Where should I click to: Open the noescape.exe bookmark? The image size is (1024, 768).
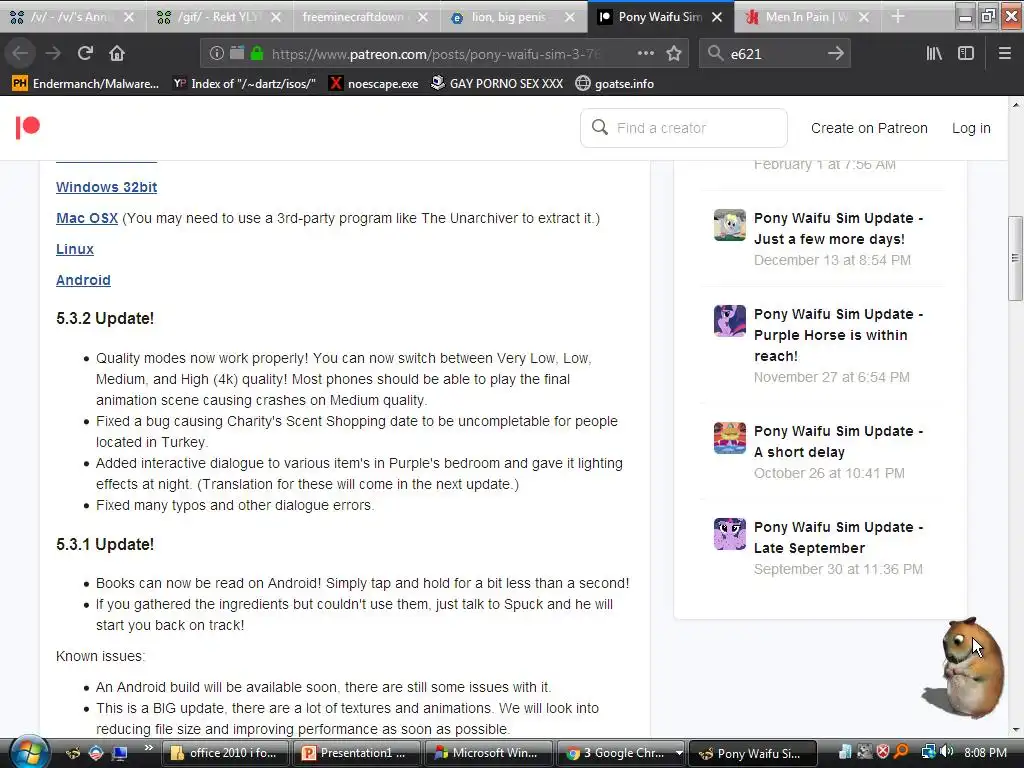[374, 84]
